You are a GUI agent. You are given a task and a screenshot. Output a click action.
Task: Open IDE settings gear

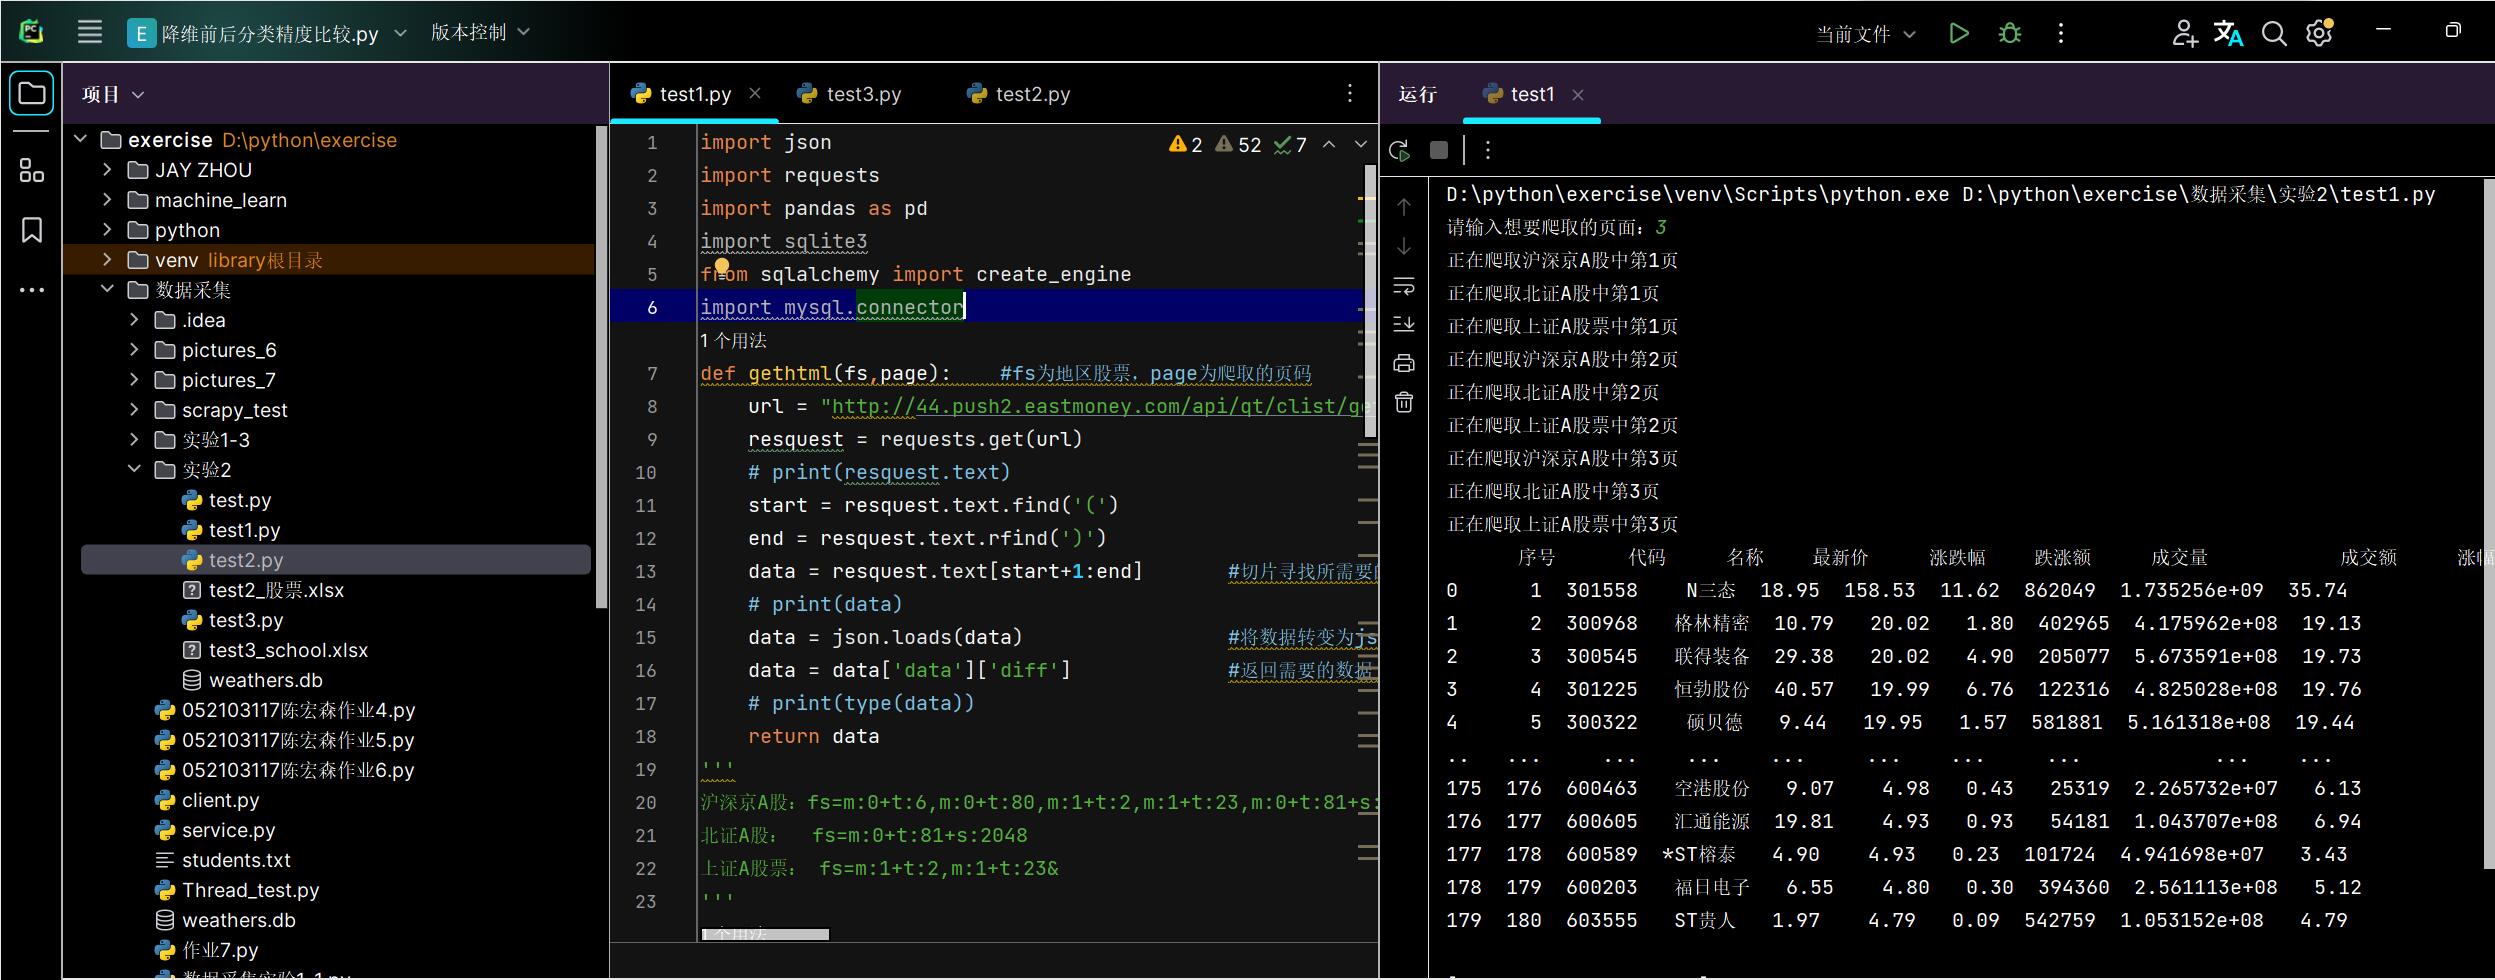[2319, 33]
